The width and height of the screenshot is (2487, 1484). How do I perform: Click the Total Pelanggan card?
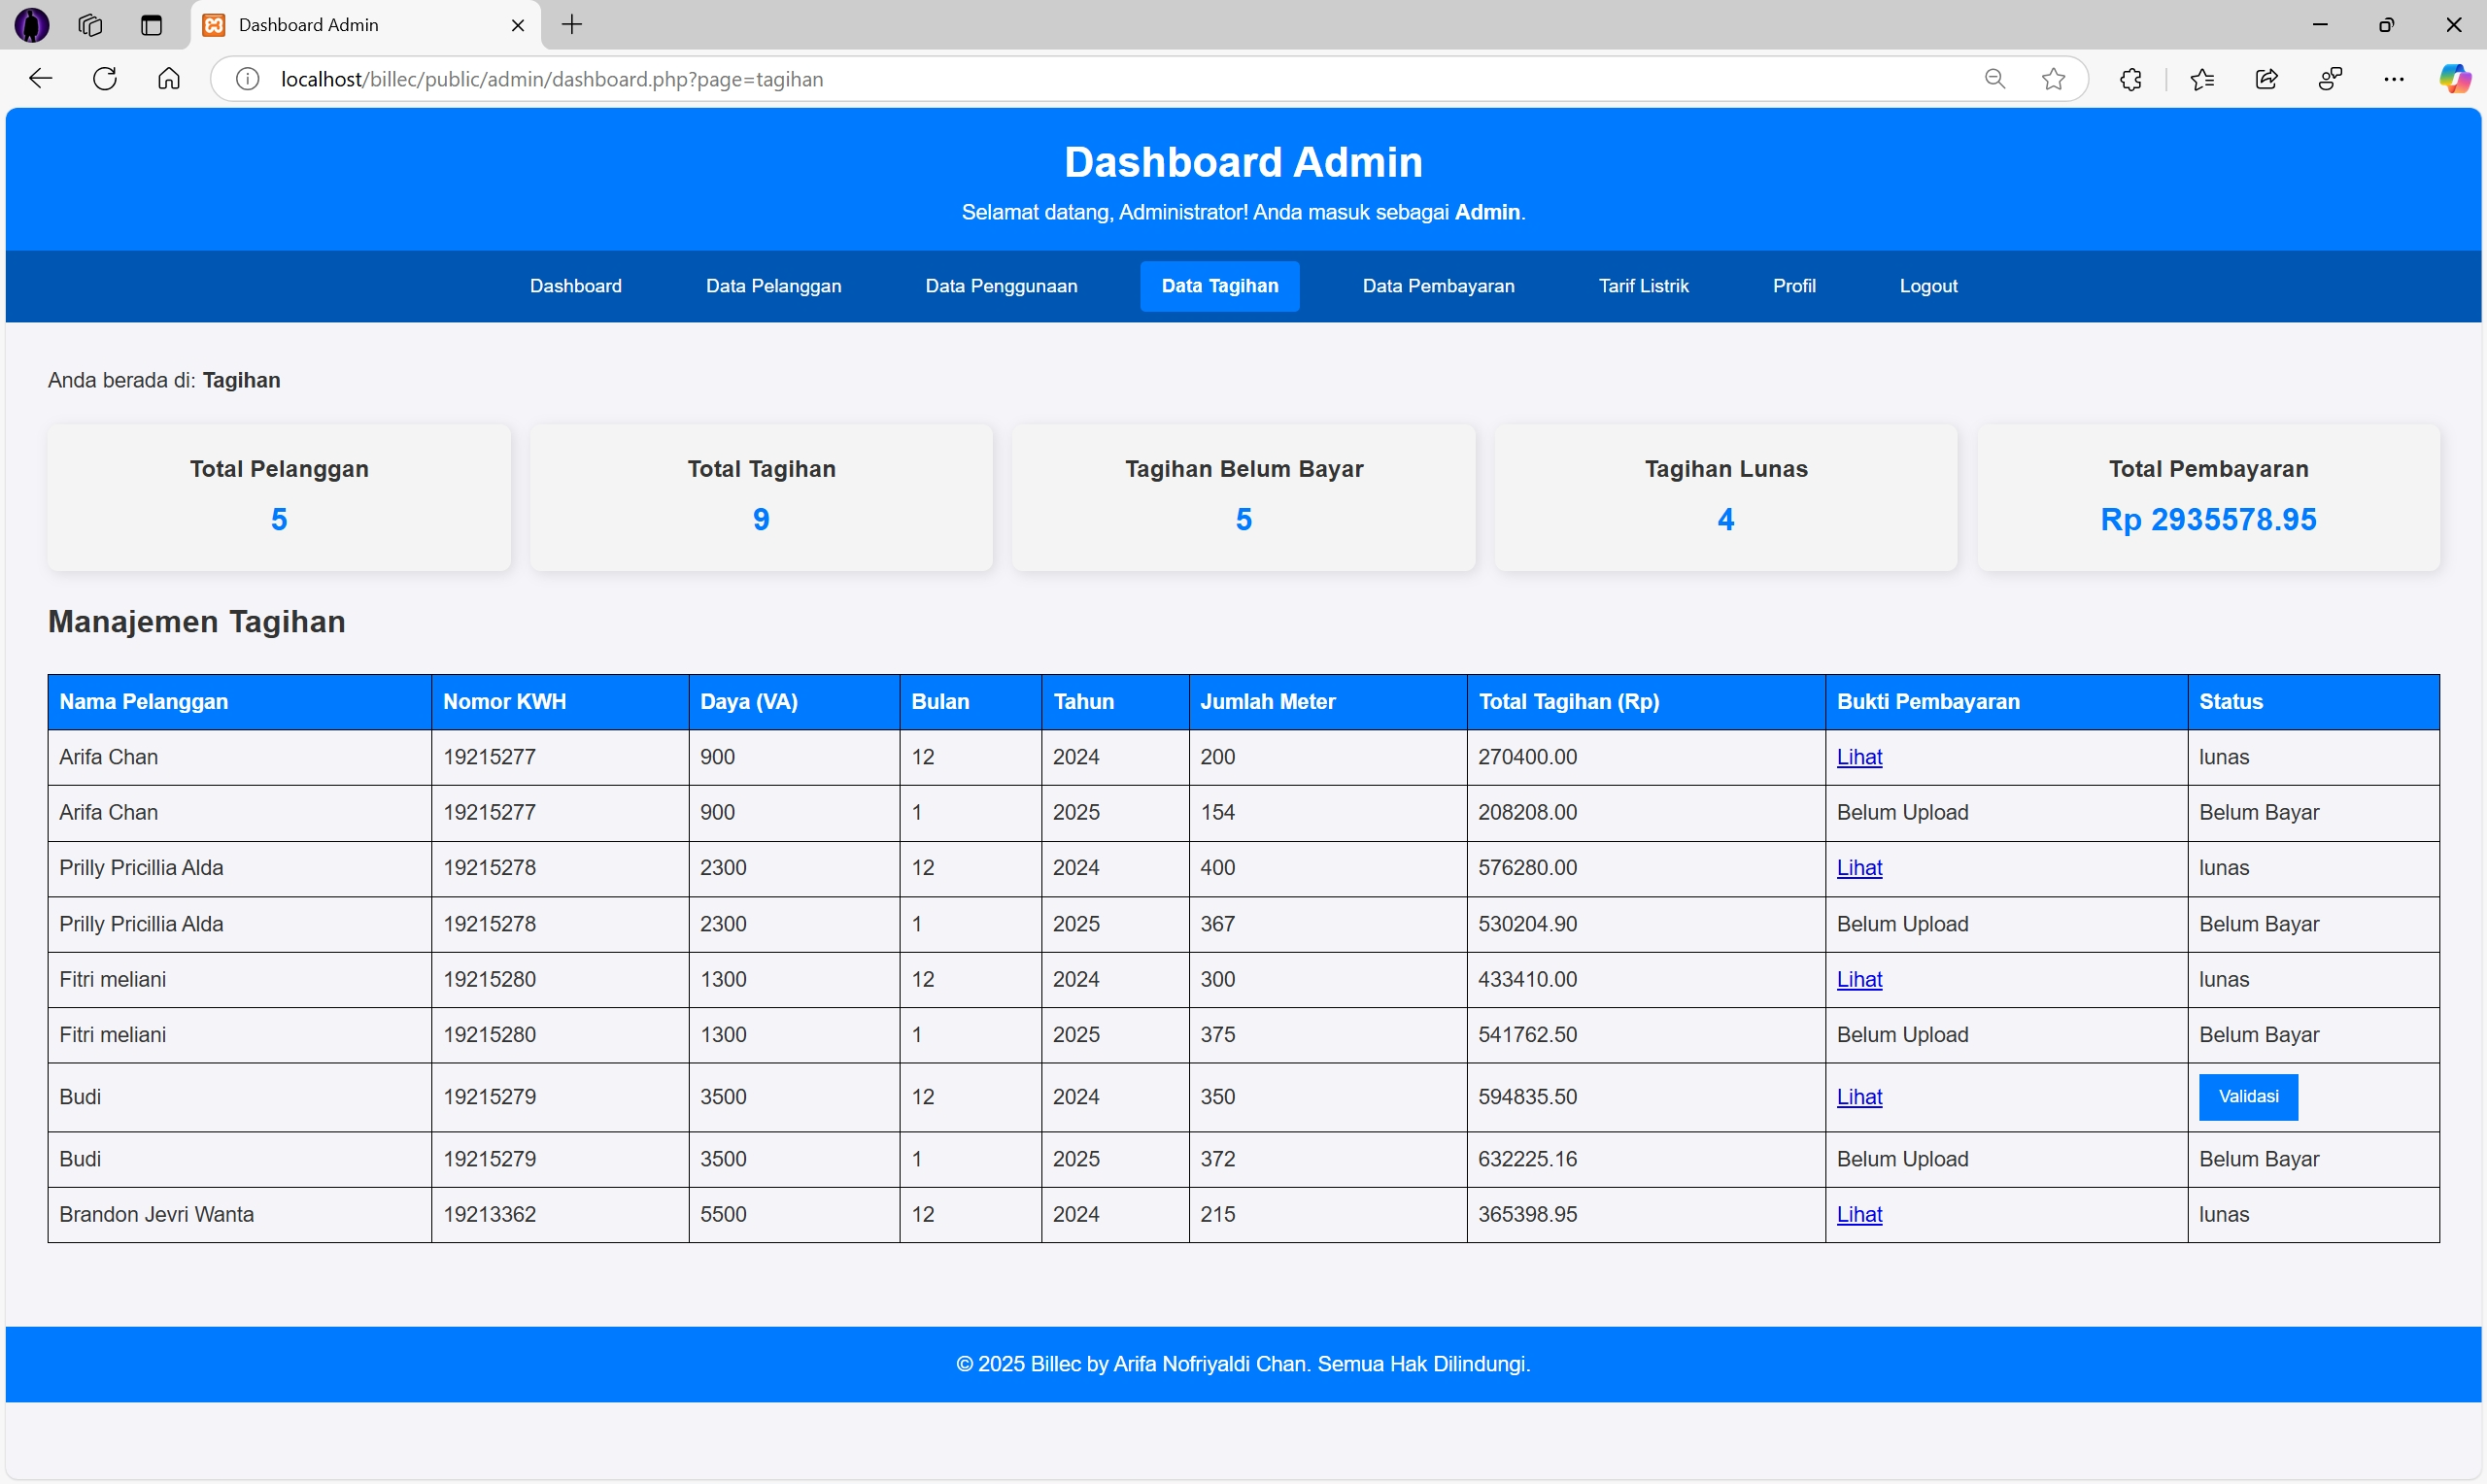click(279, 498)
